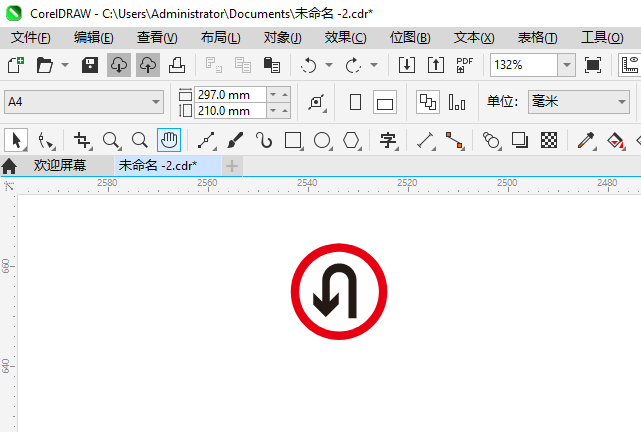Open the 对象(J) menu
Viewport: 641px width, 432px height.
tap(282, 38)
